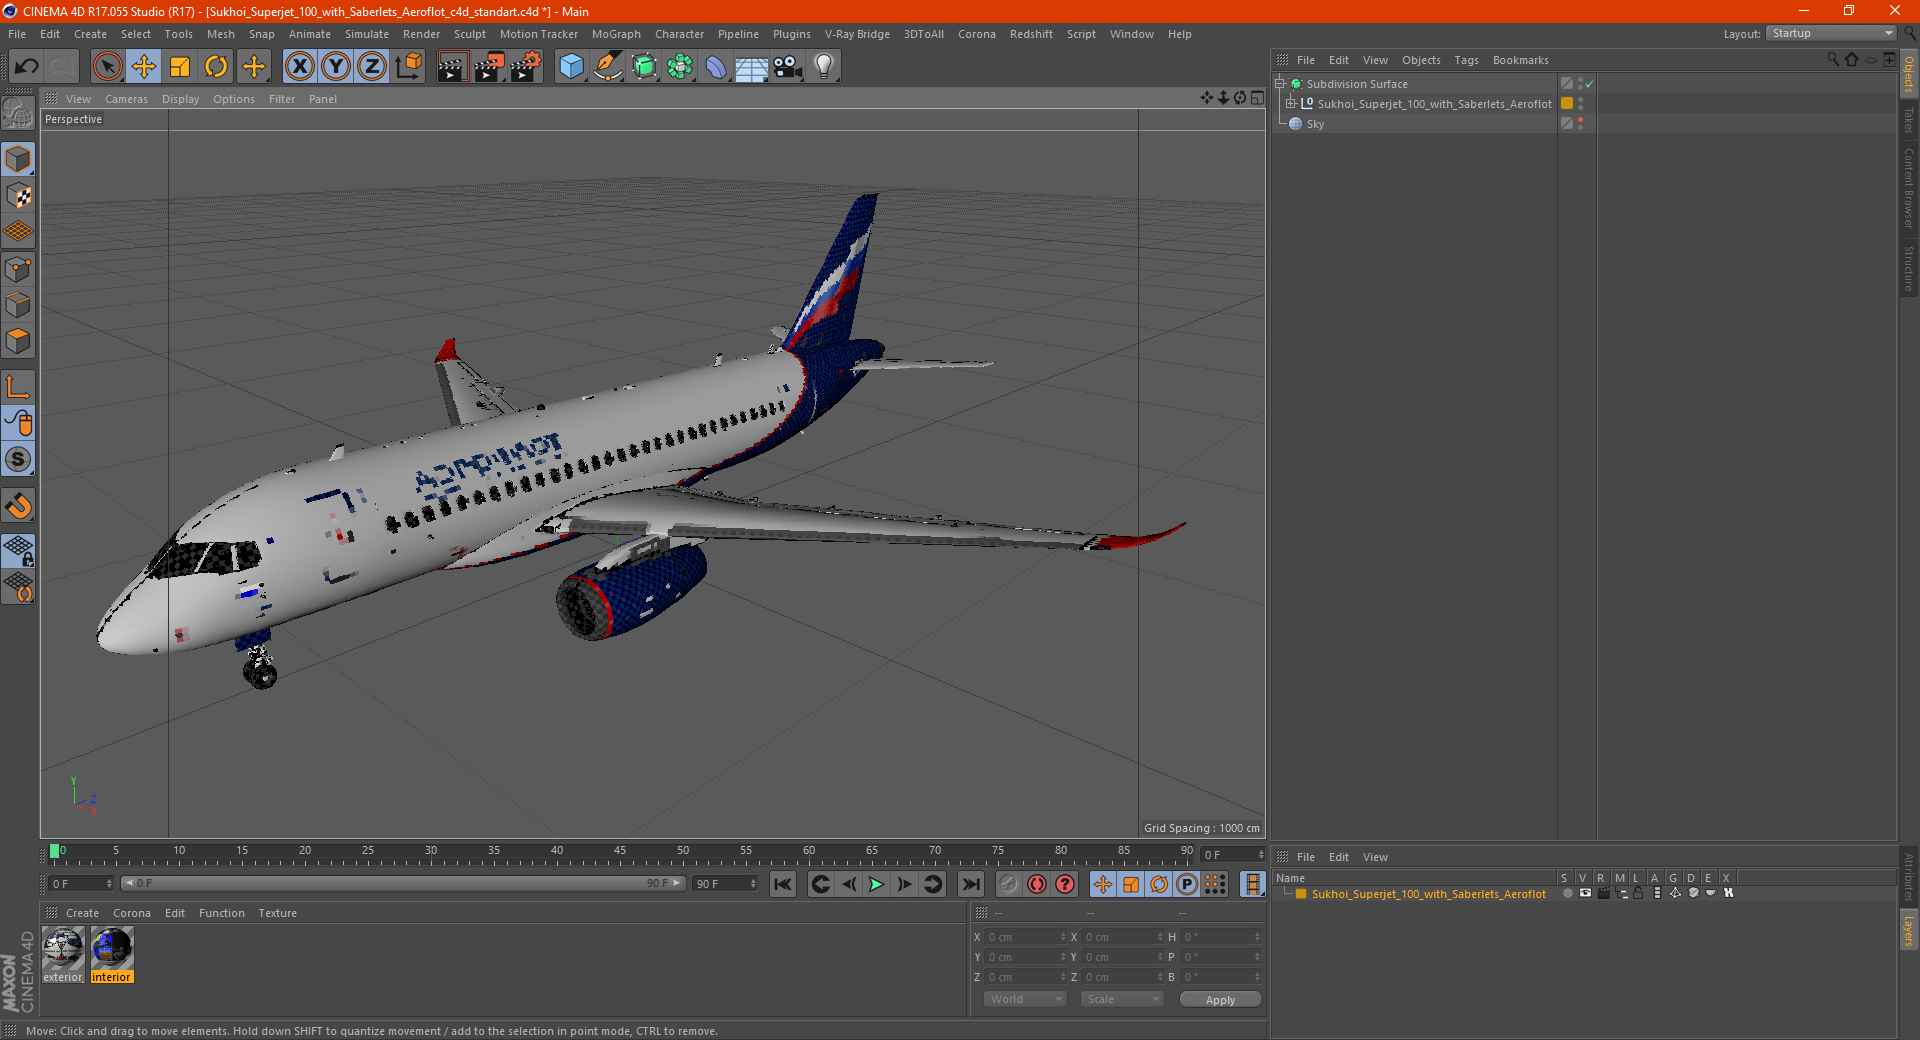Viewport: 1920px width, 1040px height.
Task: Add a Subdivision Surface generator
Action: tap(644, 67)
